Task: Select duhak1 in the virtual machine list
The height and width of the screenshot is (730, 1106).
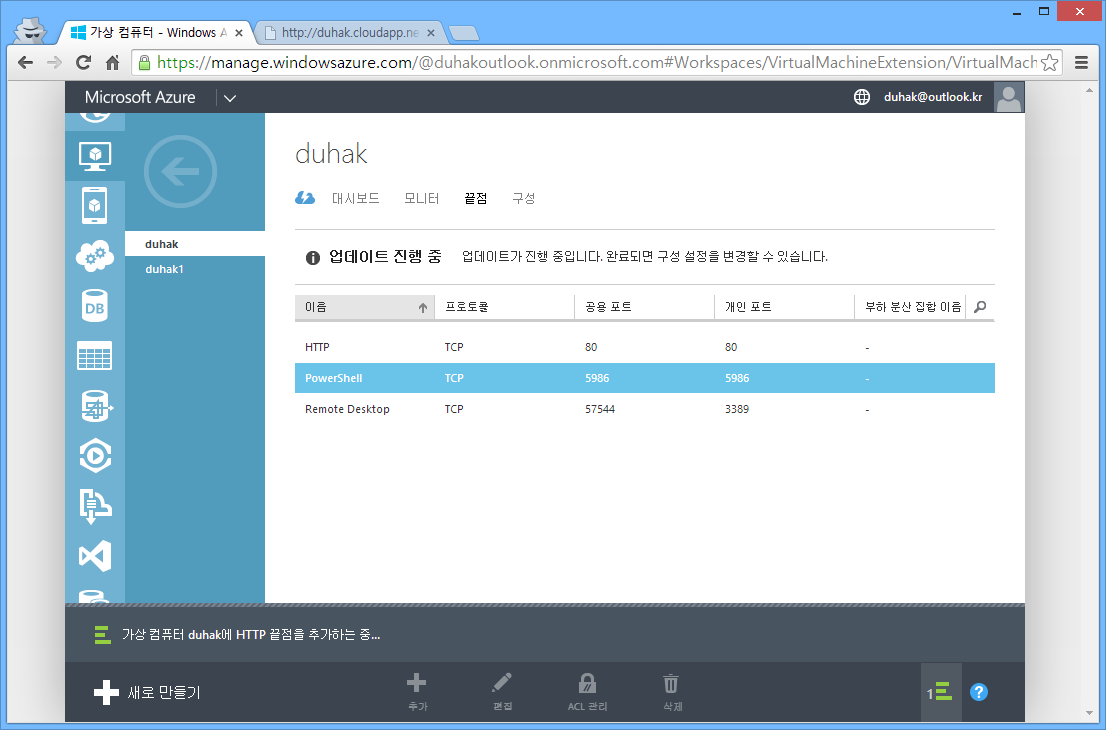Action: tap(195, 269)
